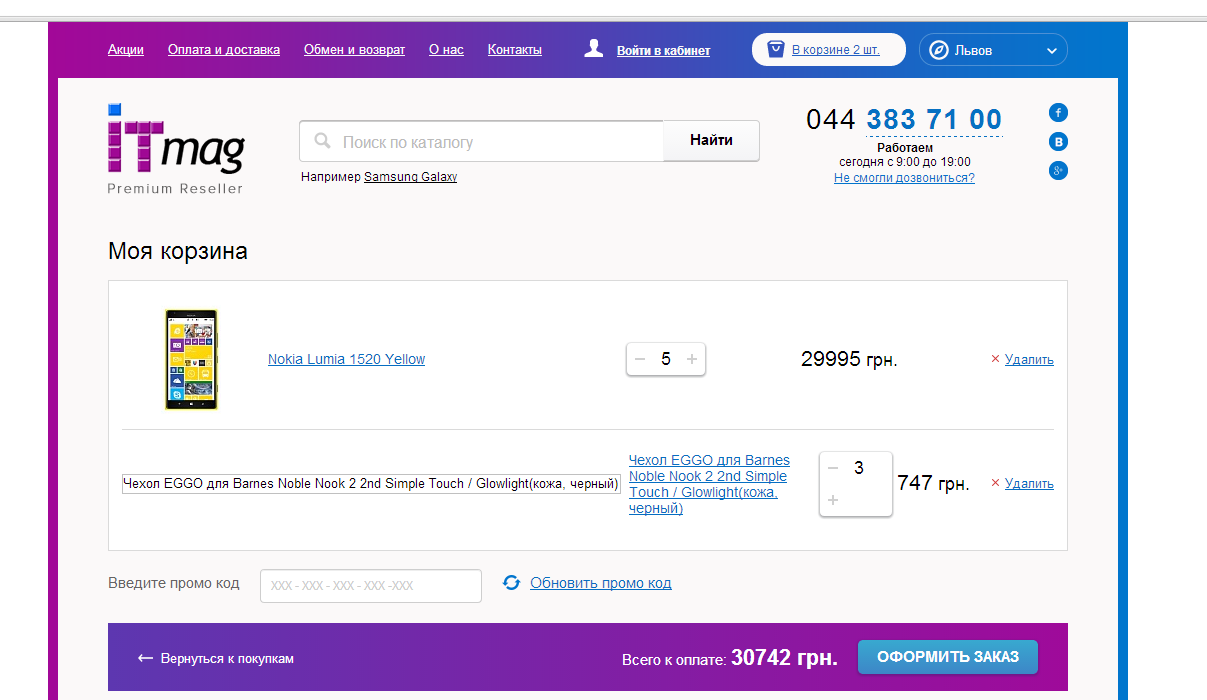
Task: Click the Чехол EGGO missing image placeholder
Action: 371,484
